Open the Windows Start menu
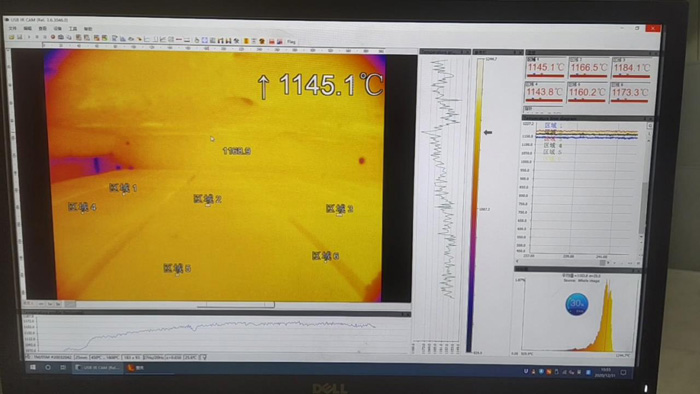700x394 pixels. pos(33,367)
